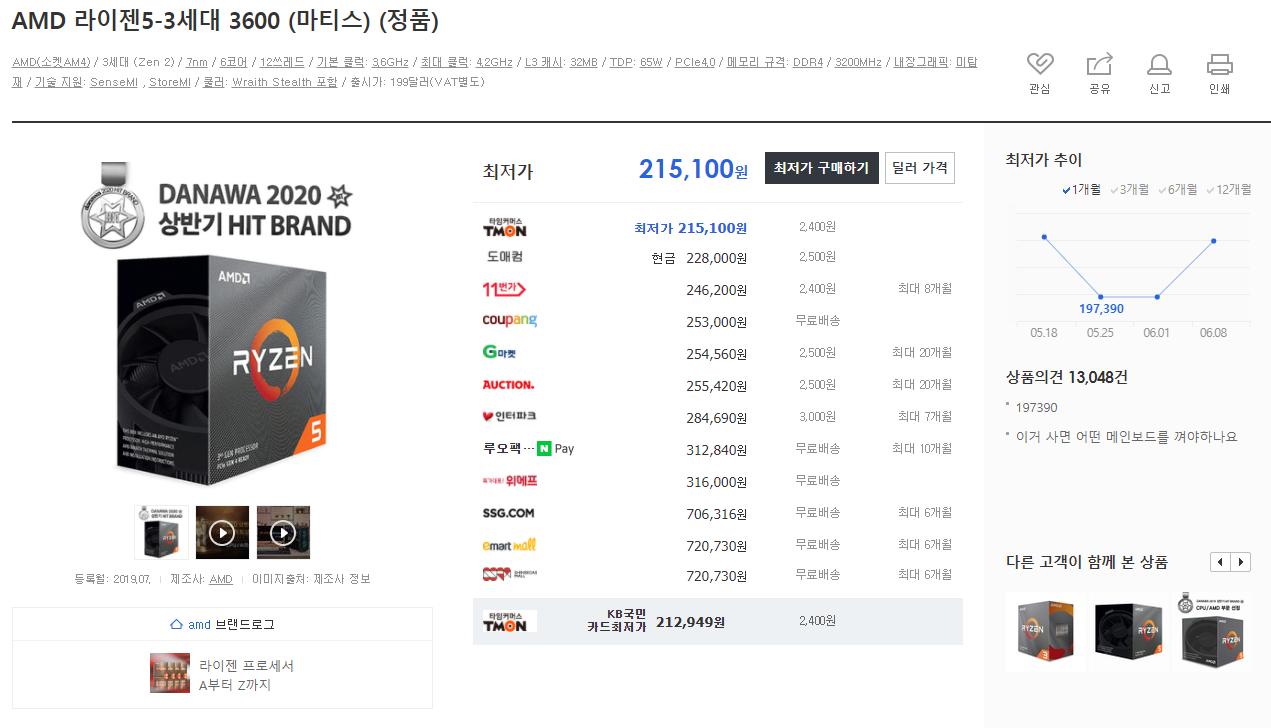1271x728 pixels.
Task: Open the AMD(소켓AM4) spec link
Action: point(51,62)
